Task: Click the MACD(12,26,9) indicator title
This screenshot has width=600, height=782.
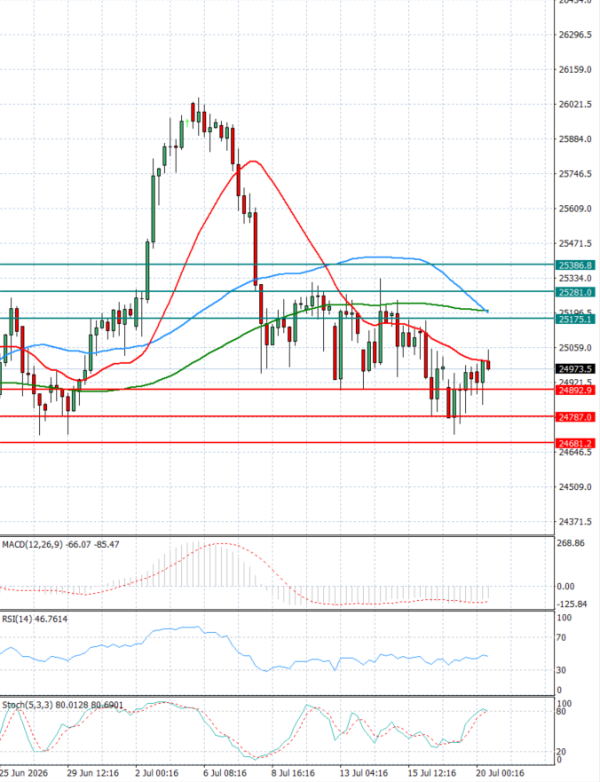Action: 32,545
